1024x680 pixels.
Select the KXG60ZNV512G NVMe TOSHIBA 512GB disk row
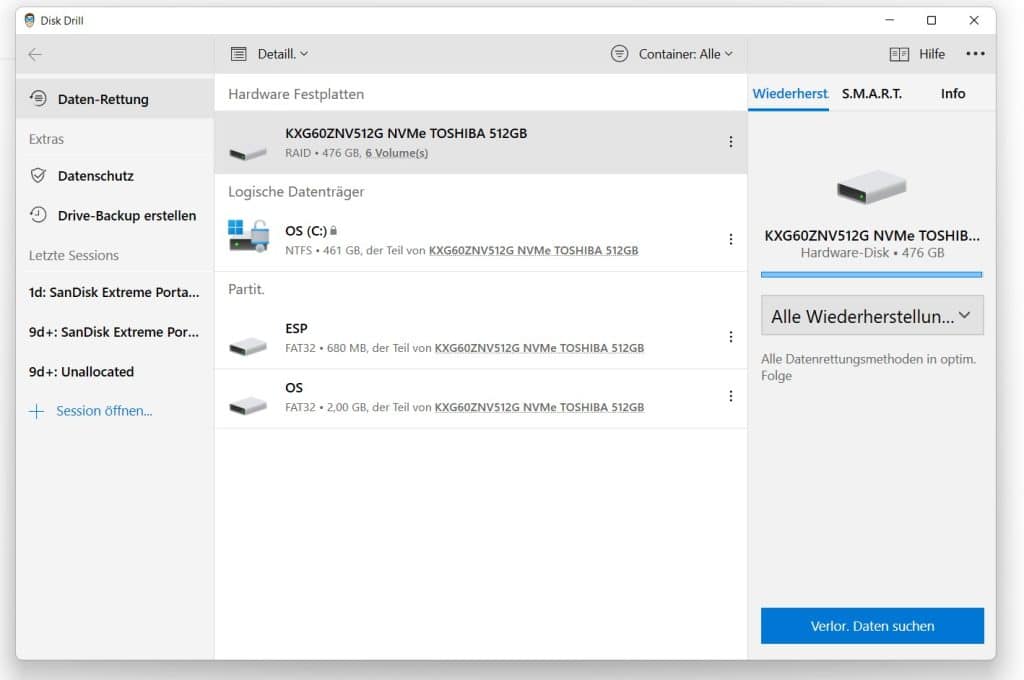481,142
